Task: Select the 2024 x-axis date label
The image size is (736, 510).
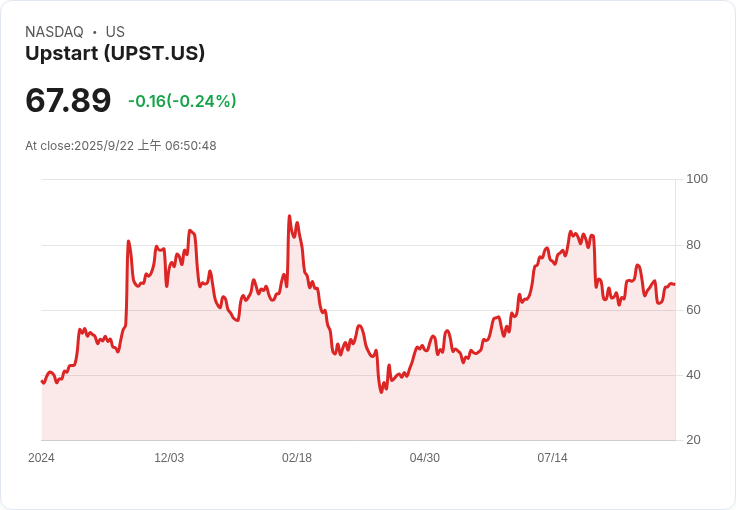Action: pyautogui.click(x=41, y=458)
